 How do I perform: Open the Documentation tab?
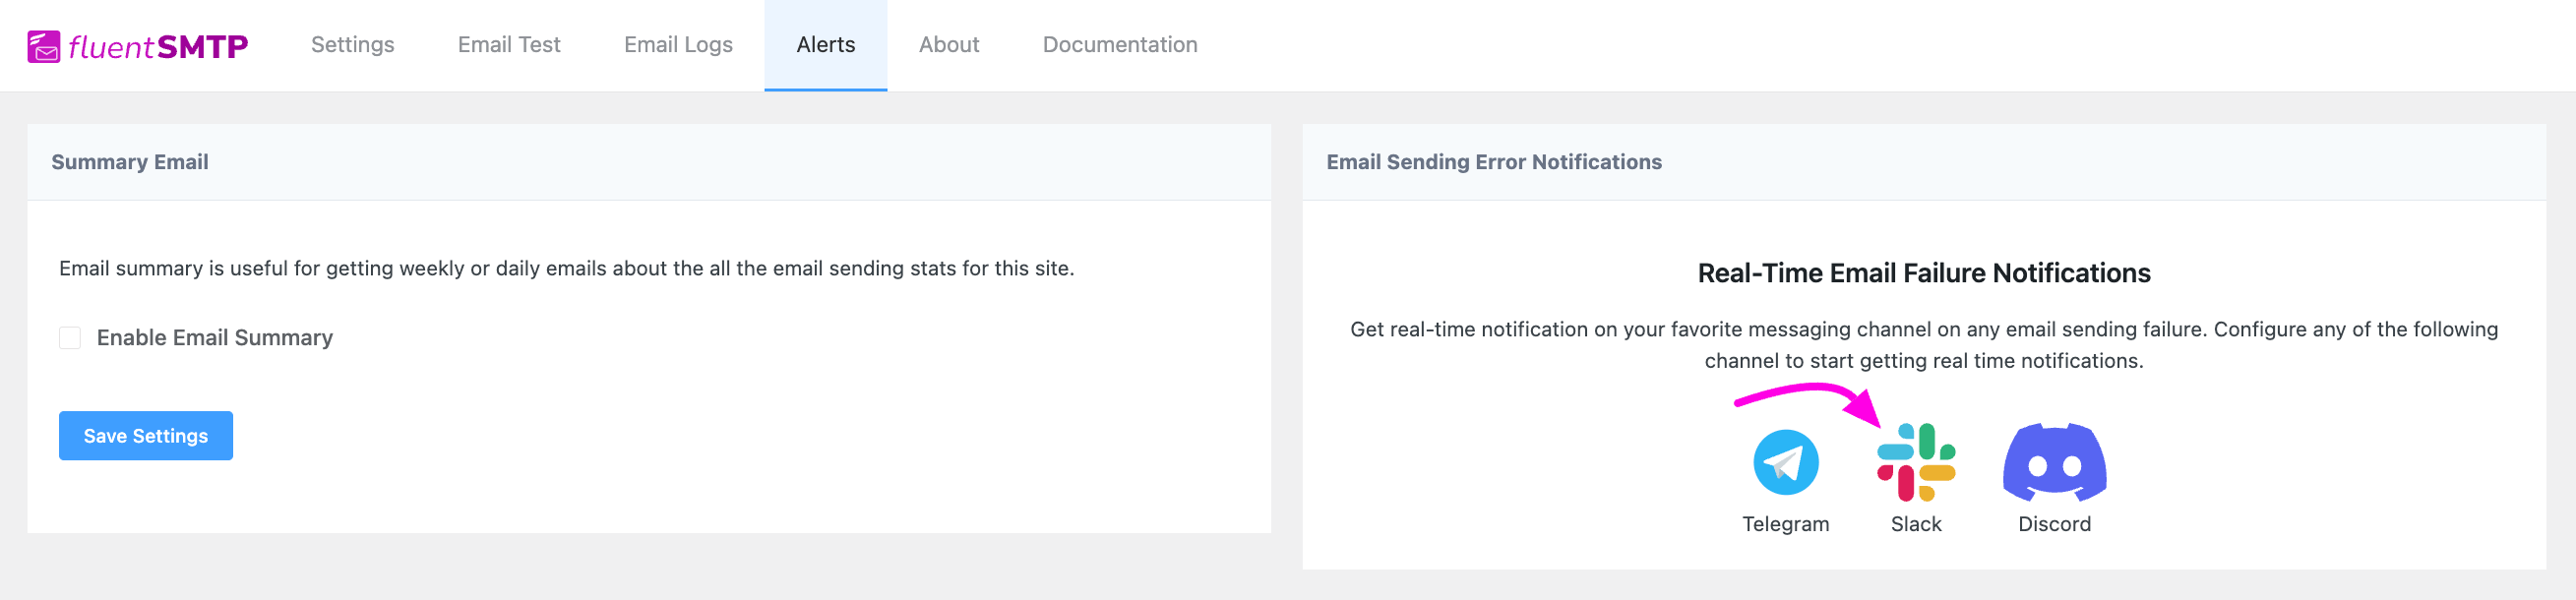click(1120, 45)
